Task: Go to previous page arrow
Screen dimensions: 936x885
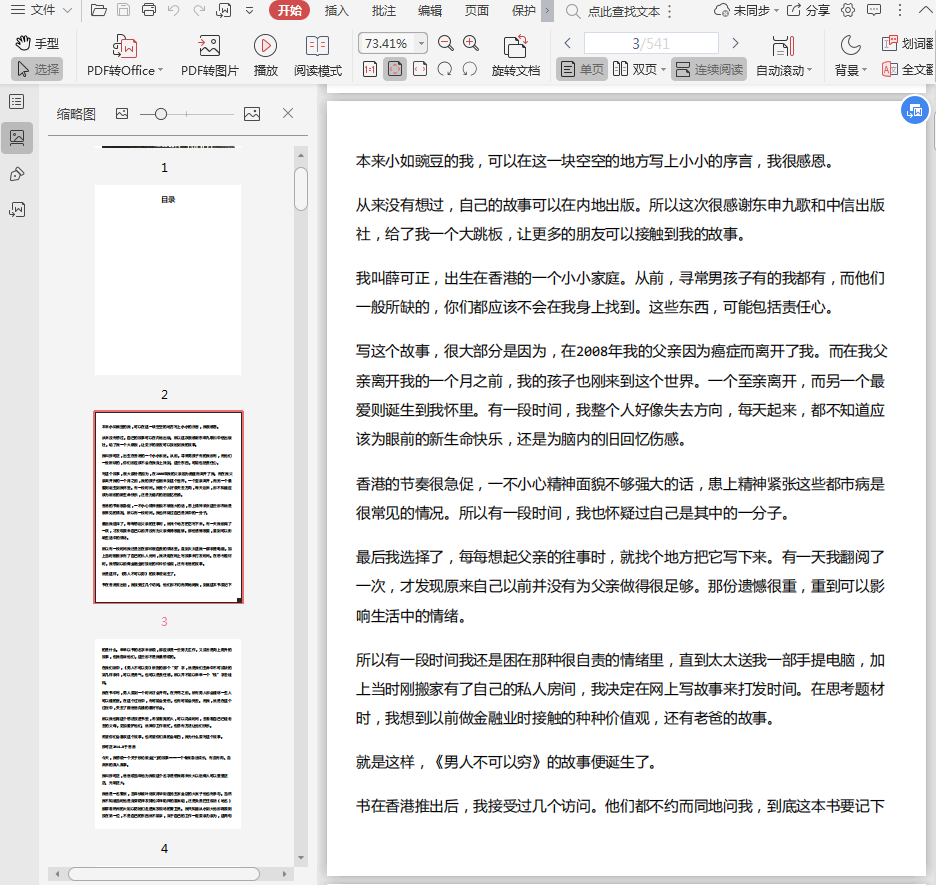Action: [x=568, y=43]
